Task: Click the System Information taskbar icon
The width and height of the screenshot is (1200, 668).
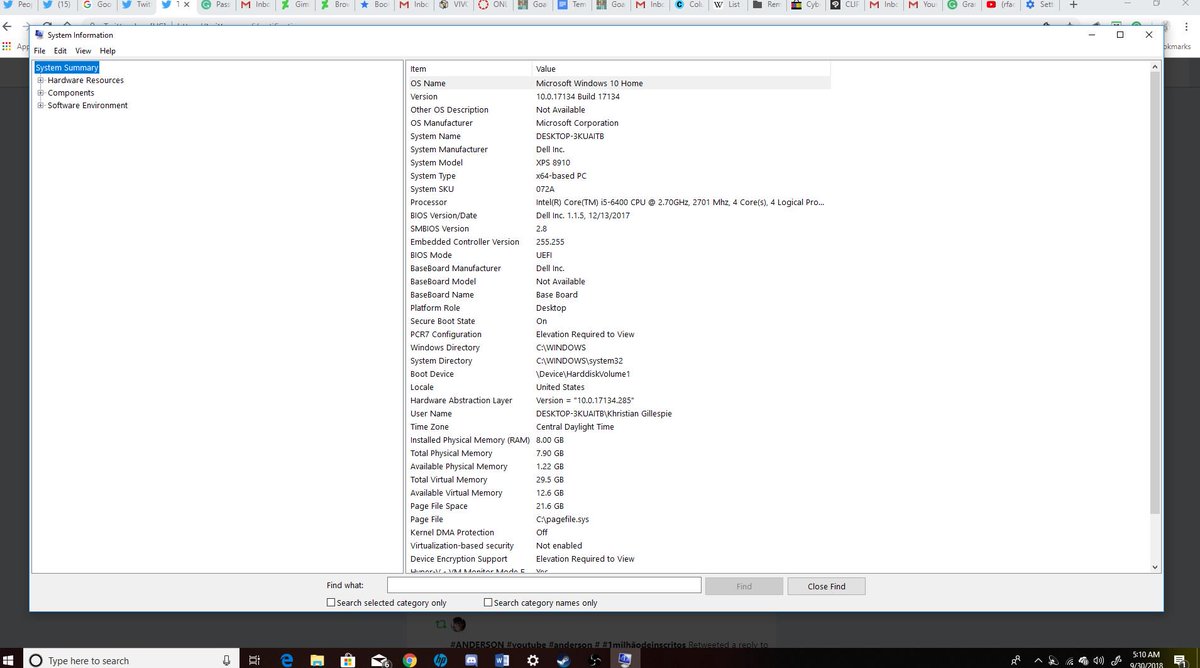Action: pyautogui.click(x=625, y=660)
